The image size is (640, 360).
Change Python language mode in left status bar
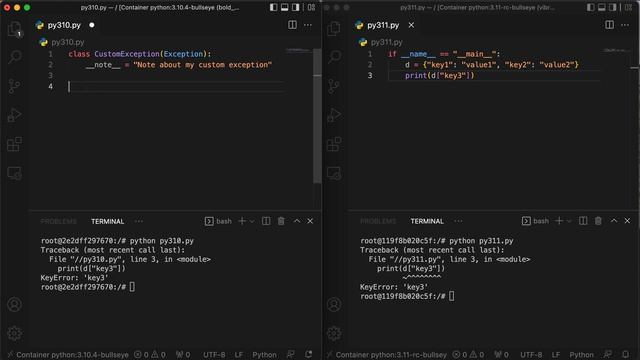coord(264,355)
